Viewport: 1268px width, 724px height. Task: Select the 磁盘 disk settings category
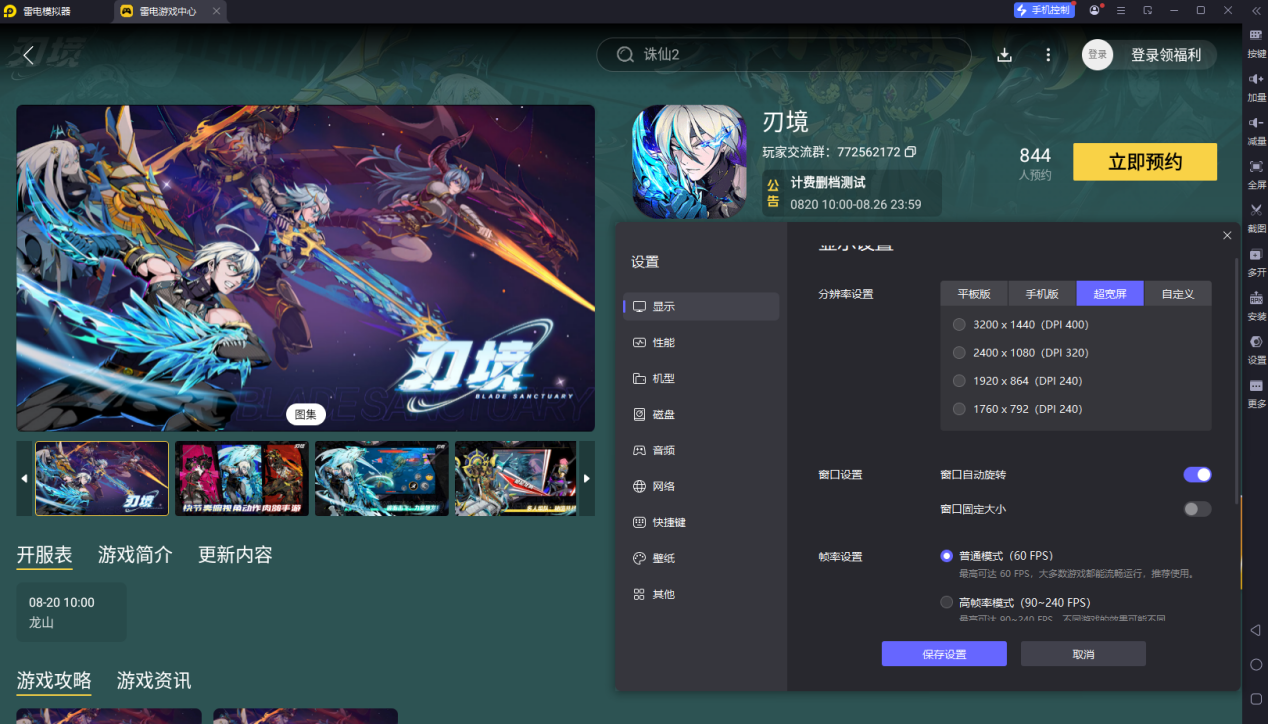(701, 415)
